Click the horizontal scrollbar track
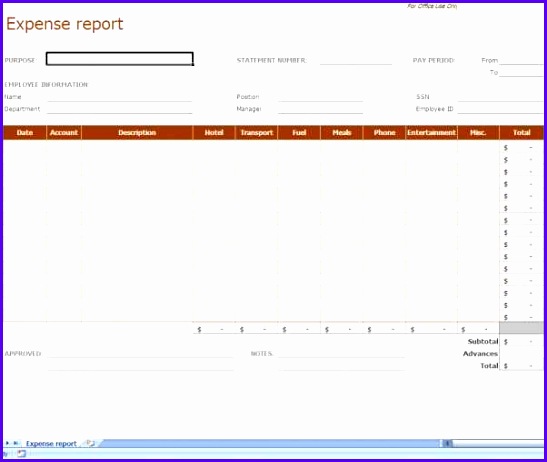The image size is (547, 462). tap(498, 444)
